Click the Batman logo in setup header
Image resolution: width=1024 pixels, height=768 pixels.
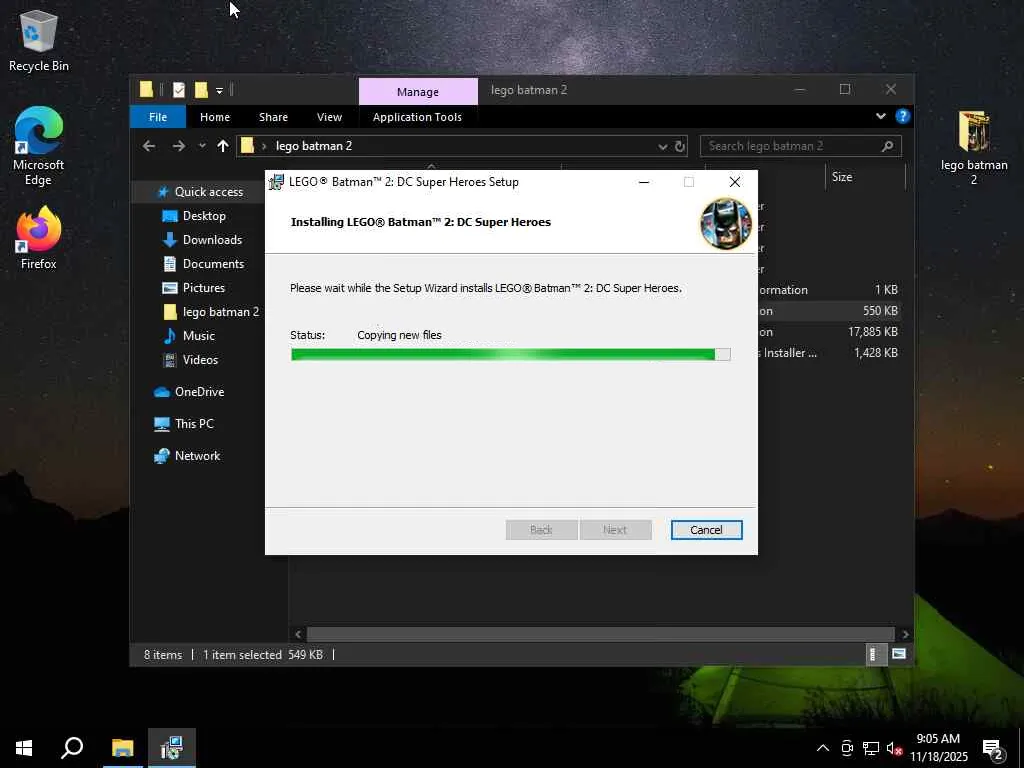click(x=726, y=223)
